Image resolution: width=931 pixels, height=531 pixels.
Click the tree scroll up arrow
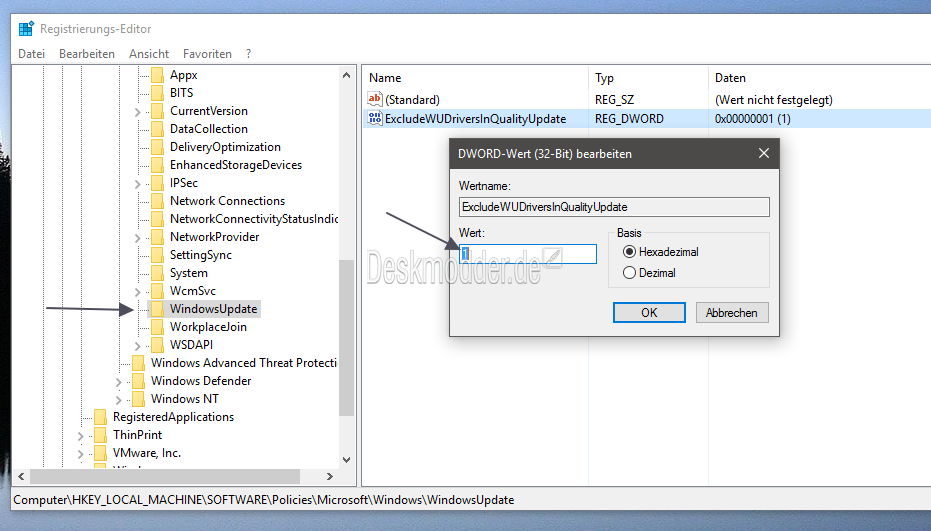346,75
